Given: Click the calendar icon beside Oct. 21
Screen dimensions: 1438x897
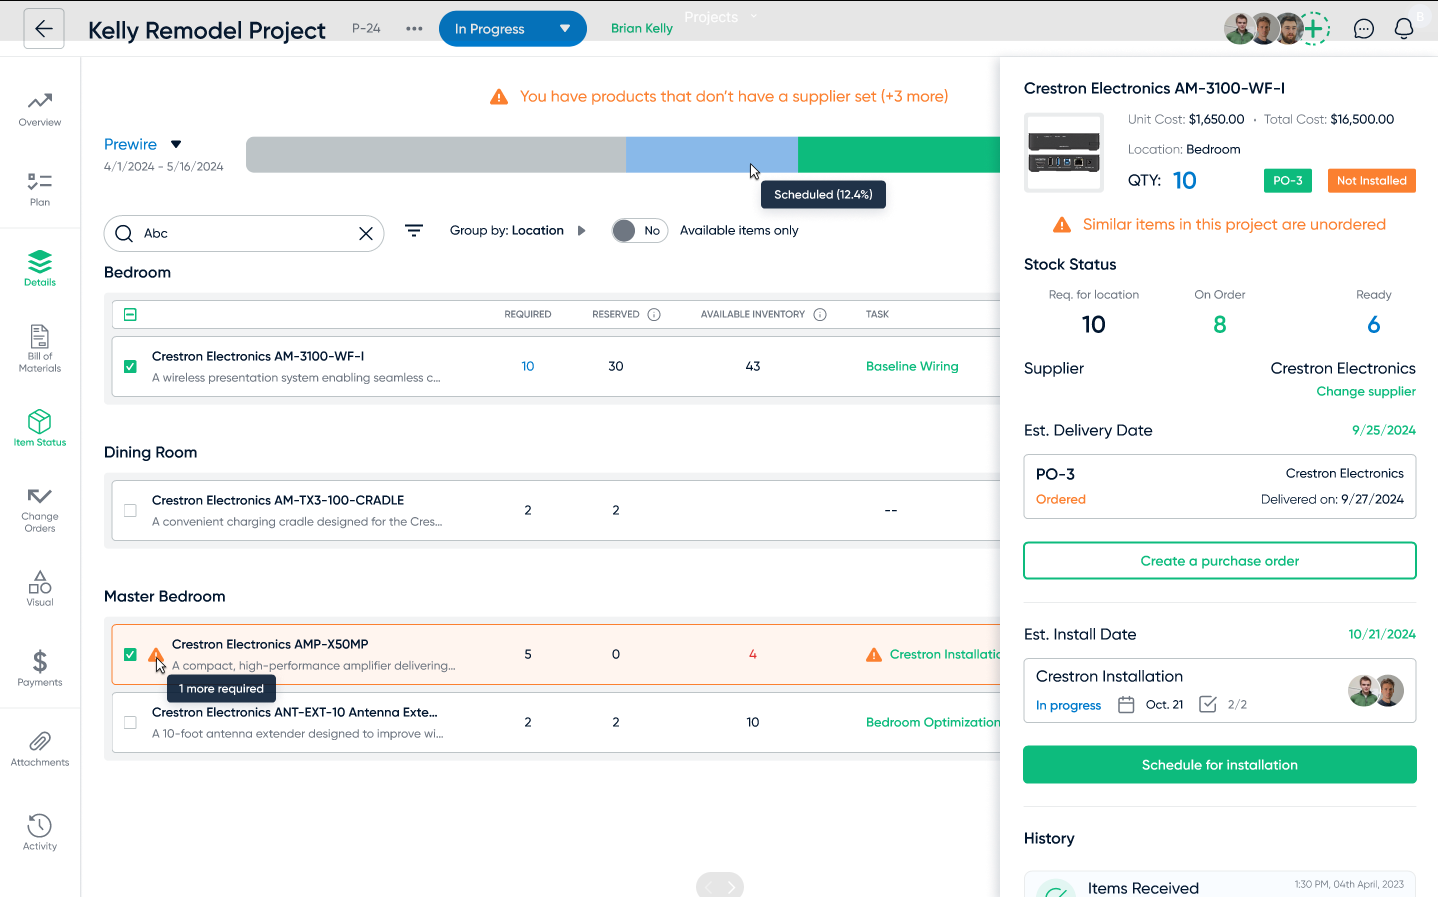Looking at the screenshot, I should coord(1126,704).
